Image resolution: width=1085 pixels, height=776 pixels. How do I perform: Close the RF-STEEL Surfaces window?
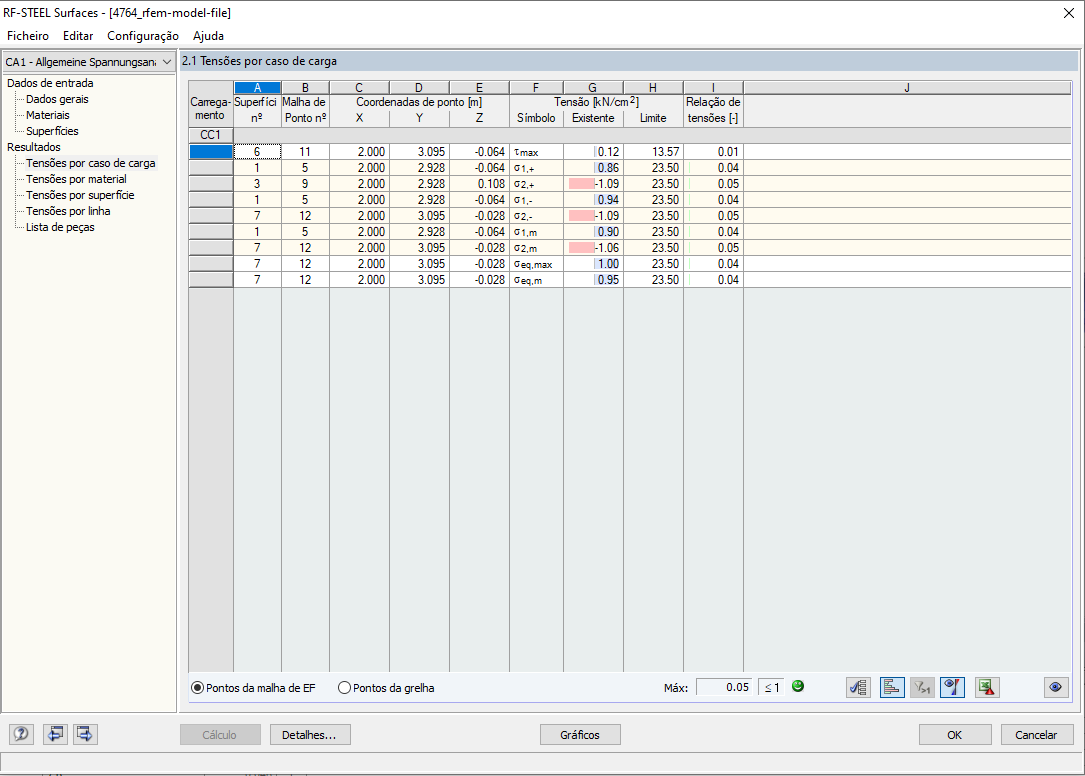tap(1068, 13)
